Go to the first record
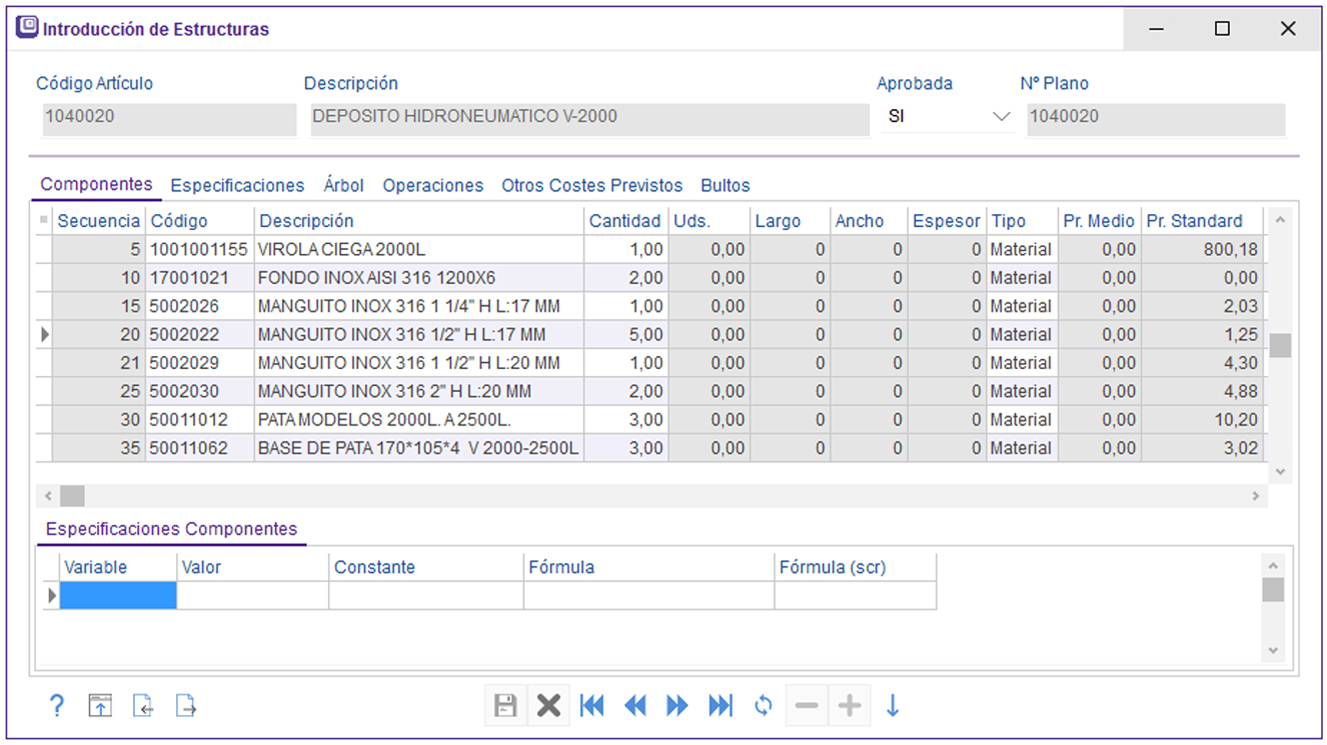This screenshot has height=745, width=1327. click(592, 706)
